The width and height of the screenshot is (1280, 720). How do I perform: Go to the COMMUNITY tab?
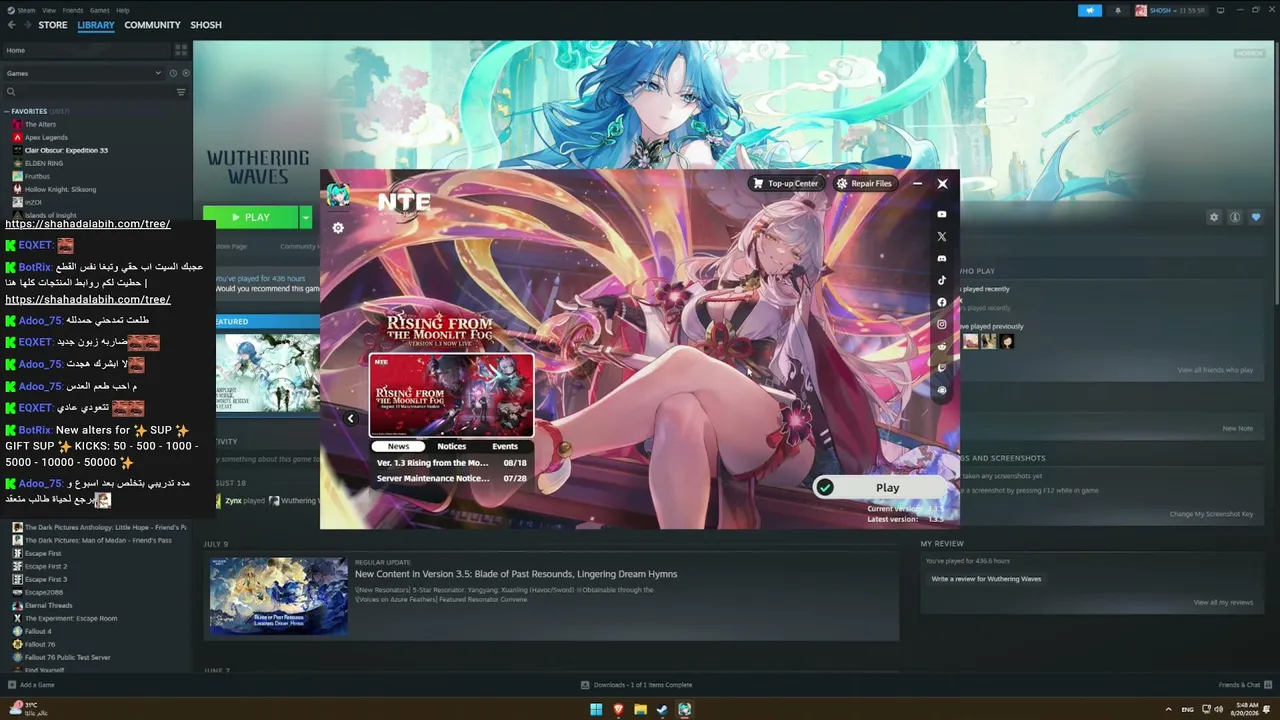coord(152,25)
